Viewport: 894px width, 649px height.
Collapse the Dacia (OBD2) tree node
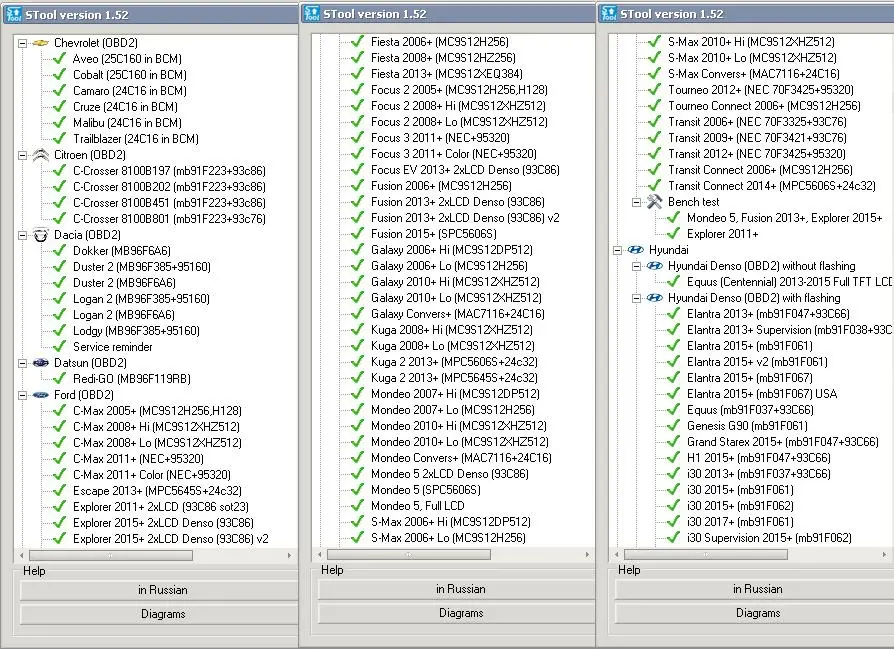point(22,234)
